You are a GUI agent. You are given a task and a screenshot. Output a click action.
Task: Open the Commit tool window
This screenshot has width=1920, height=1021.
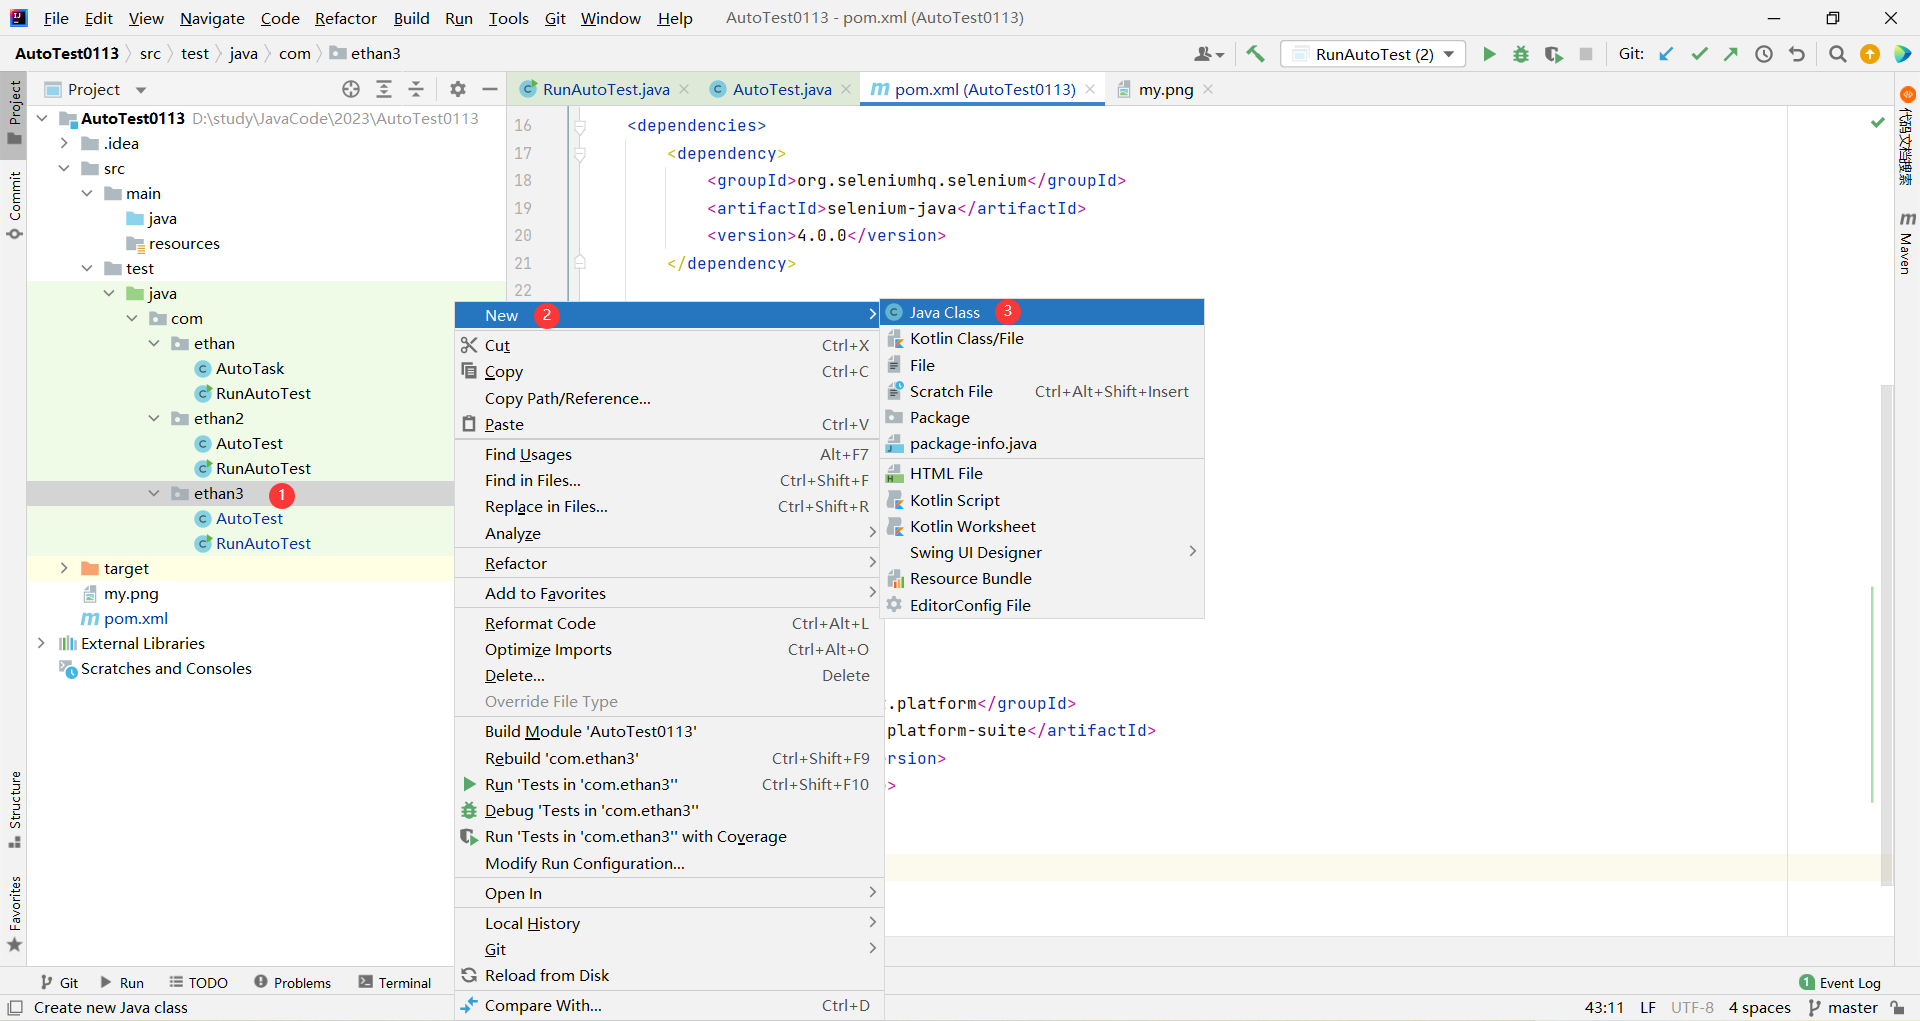pyautogui.click(x=14, y=205)
